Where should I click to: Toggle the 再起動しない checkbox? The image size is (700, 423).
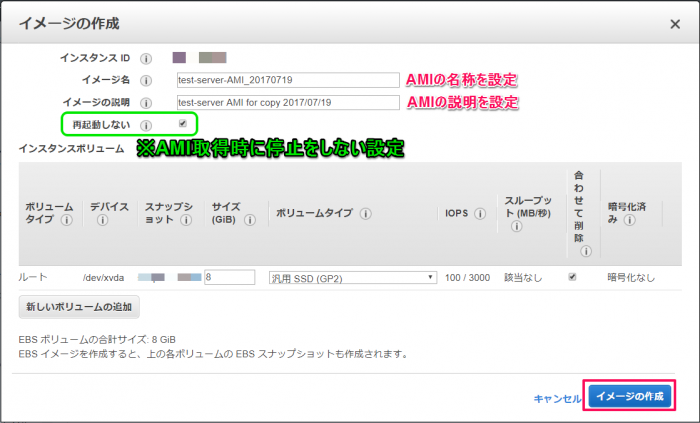pyautogui.click(x=183, y=124)
